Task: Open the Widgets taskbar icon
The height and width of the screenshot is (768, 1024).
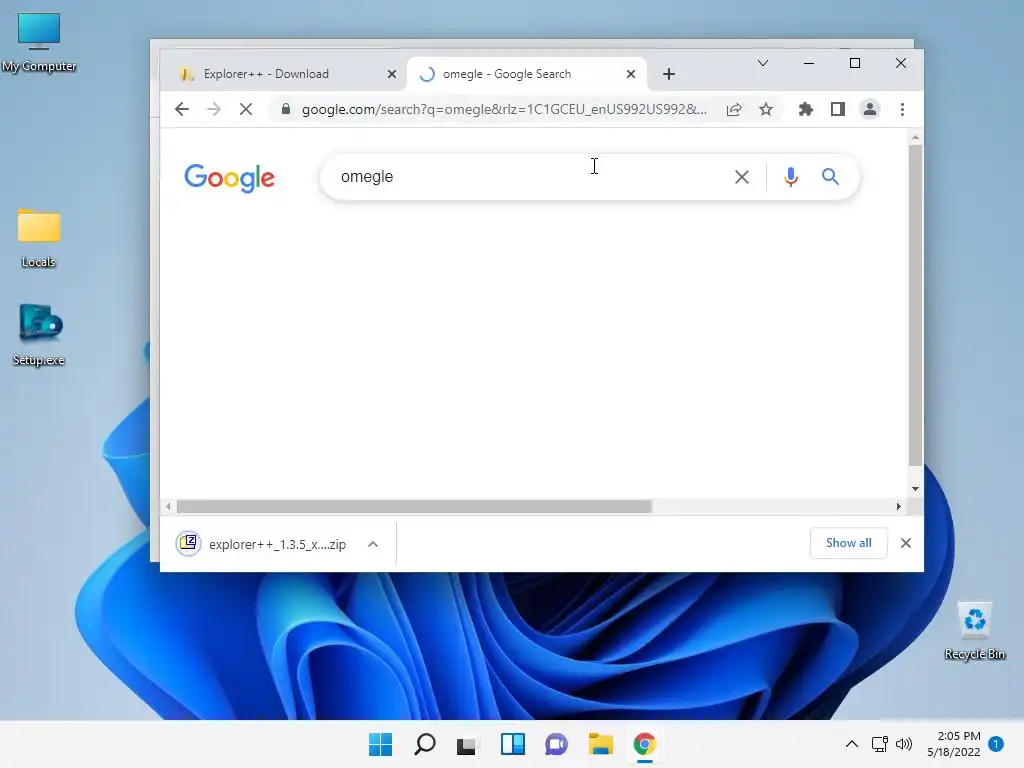Action: click(x=513, y=744)
